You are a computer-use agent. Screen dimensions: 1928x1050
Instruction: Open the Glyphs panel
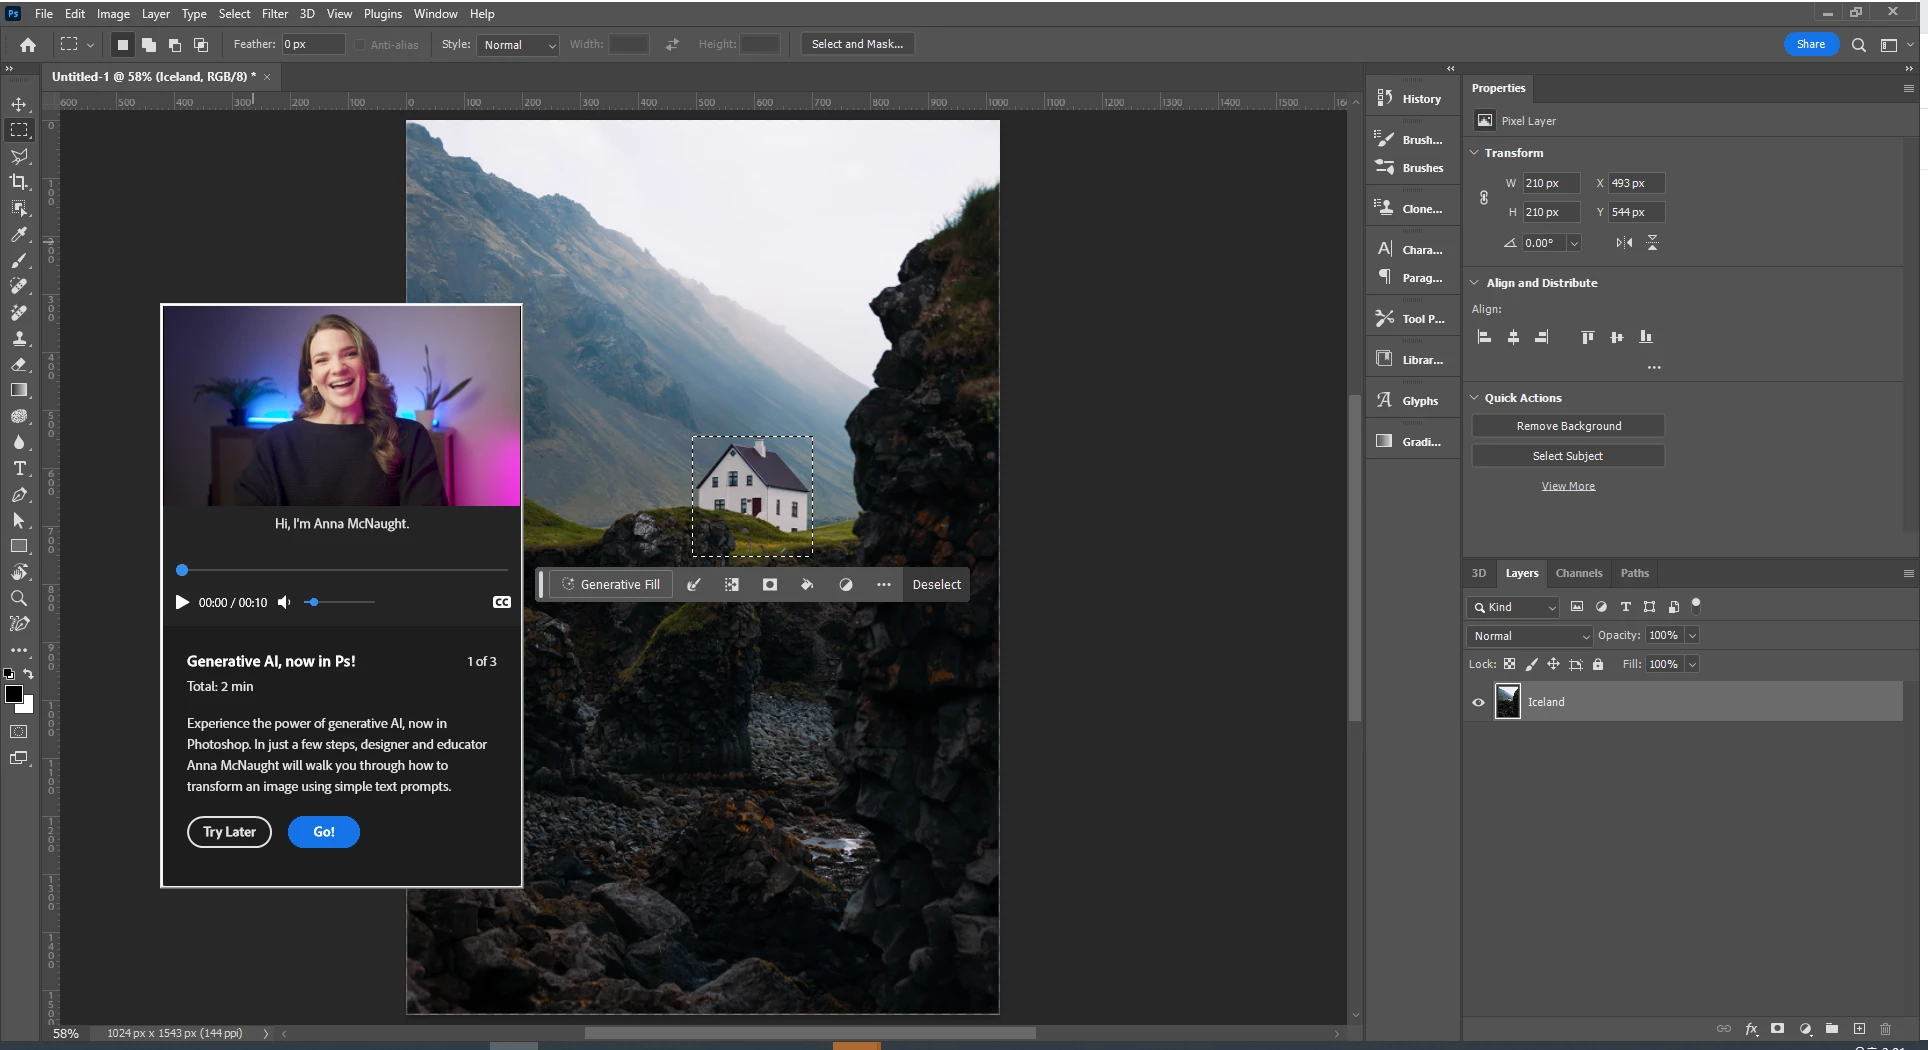click(1410, 400)
